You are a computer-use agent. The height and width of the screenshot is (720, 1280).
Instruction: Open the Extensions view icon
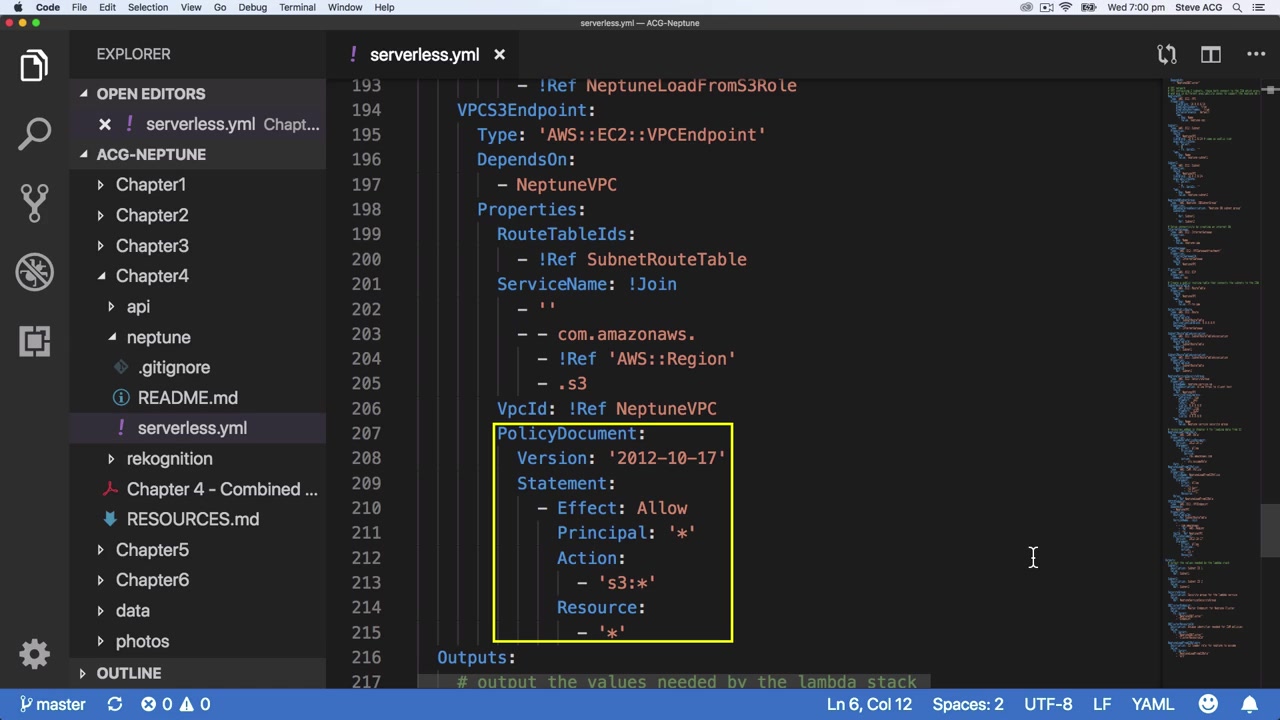[x=34, y=341]
